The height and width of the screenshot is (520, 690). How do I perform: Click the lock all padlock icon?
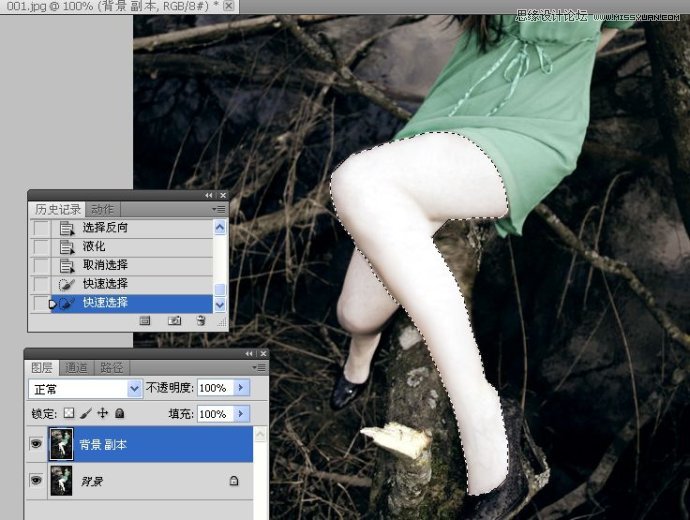119,413
